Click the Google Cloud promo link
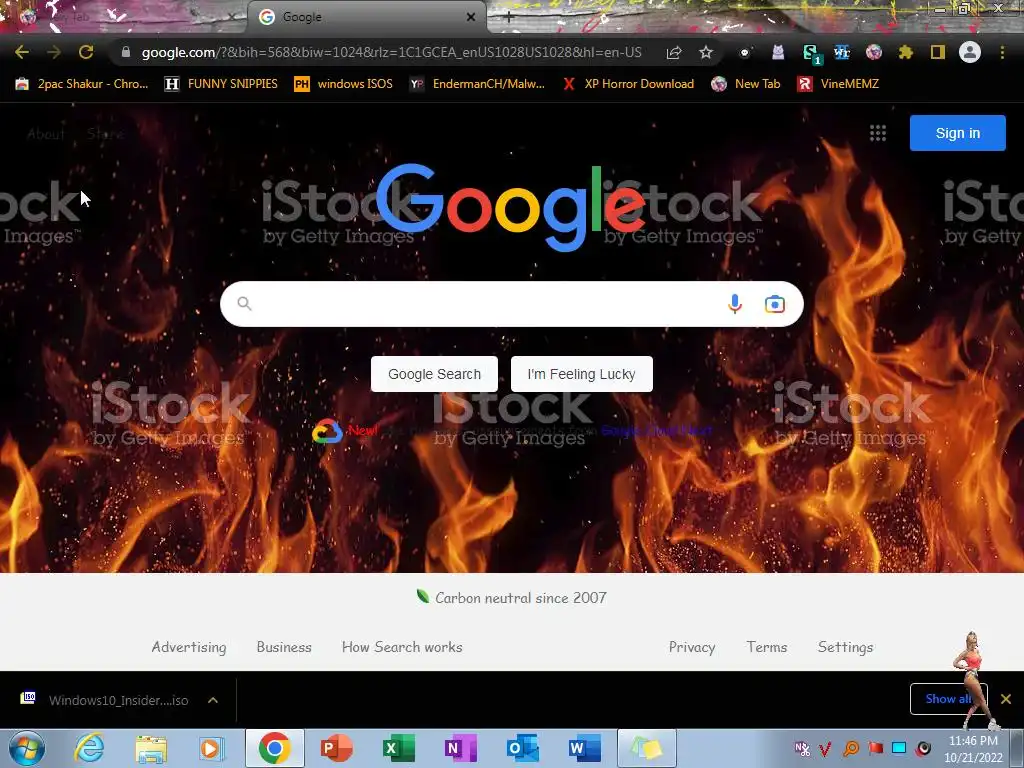The image size is (1024, 768). [656, 430]
